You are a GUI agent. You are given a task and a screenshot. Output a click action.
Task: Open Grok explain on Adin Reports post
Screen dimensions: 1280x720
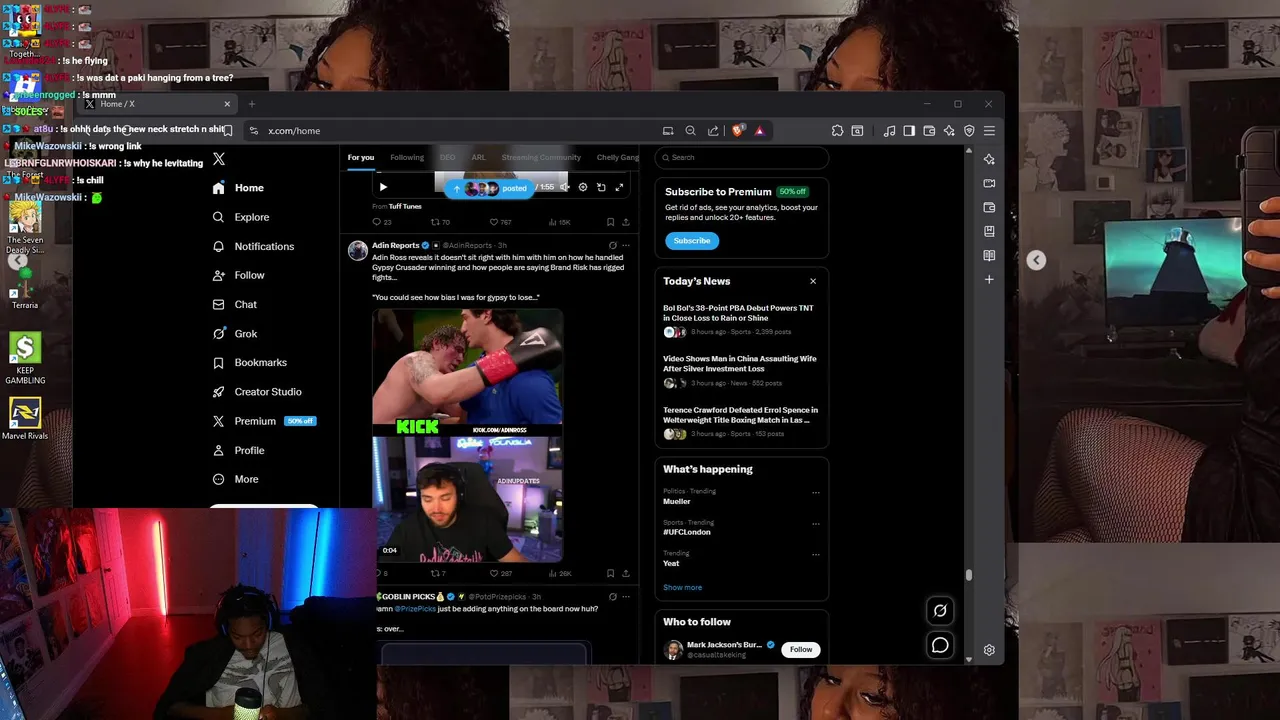612,245
